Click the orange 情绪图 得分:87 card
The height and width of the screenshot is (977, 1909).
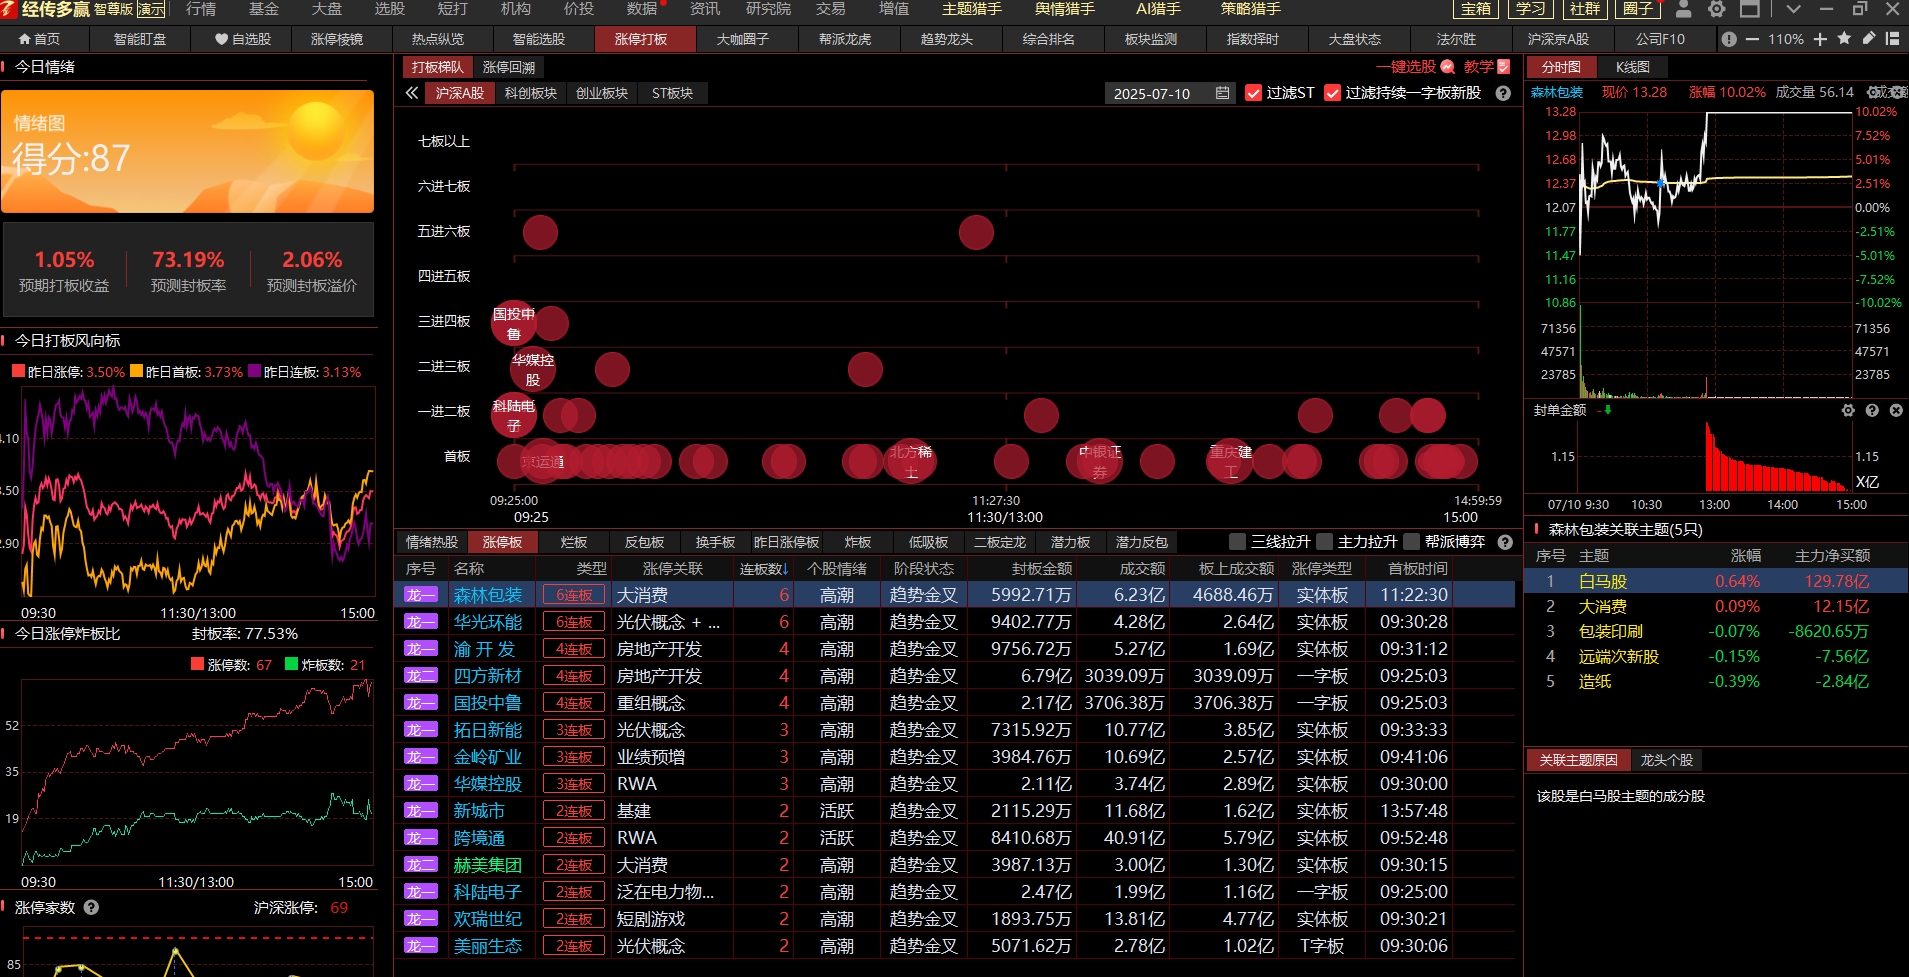click(187, 151)
